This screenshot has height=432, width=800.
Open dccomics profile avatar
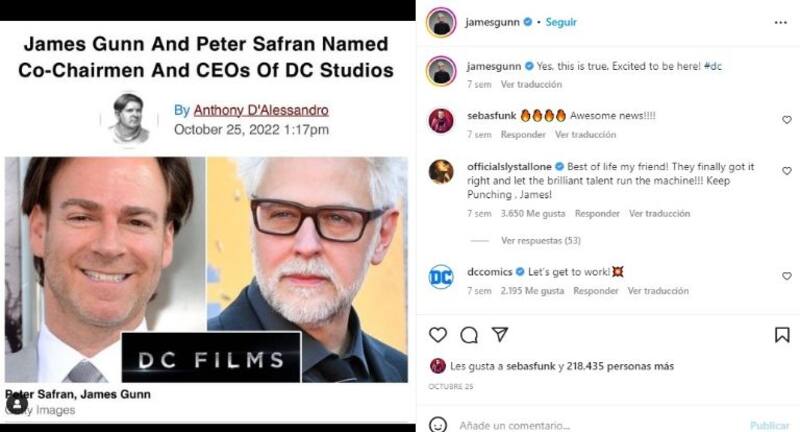pos(441,276)
